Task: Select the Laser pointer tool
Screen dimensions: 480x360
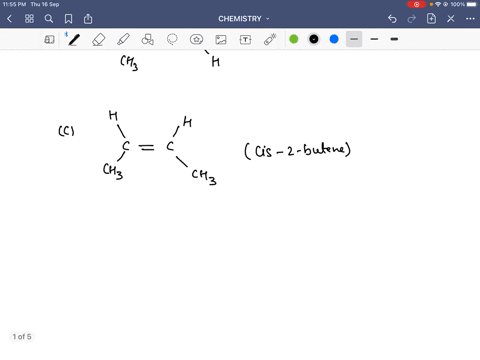Action: pyautogui.click(x=270, y=39)
